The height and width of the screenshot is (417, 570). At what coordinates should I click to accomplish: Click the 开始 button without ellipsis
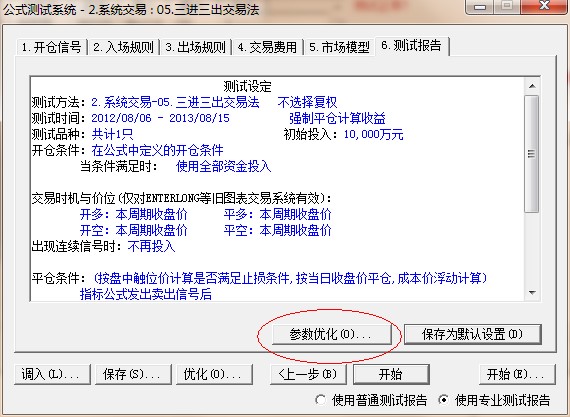coord(391,374)
